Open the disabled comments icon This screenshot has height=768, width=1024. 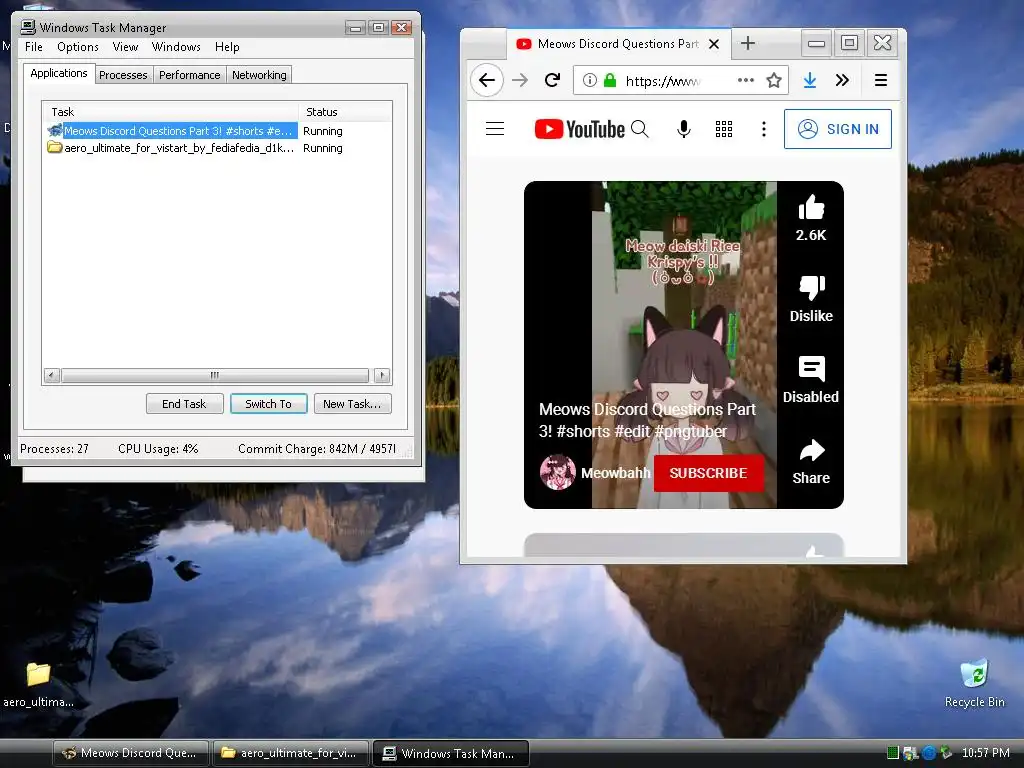pos(812,369)
